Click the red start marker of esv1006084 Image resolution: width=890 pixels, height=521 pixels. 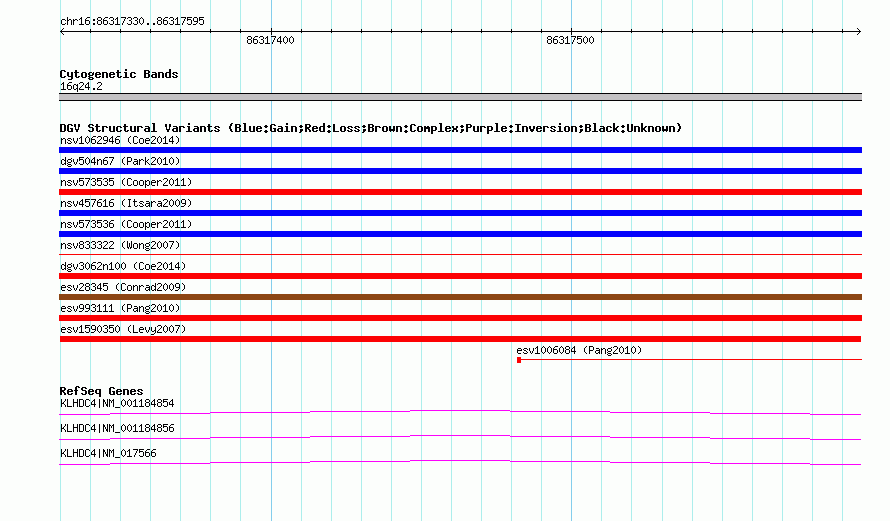(x=519, y=360)
